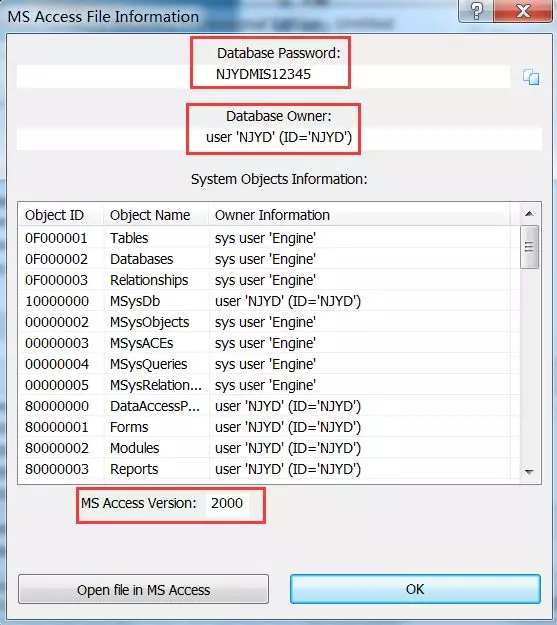Click the scroll up arrow in objects list

coord(529,214)
